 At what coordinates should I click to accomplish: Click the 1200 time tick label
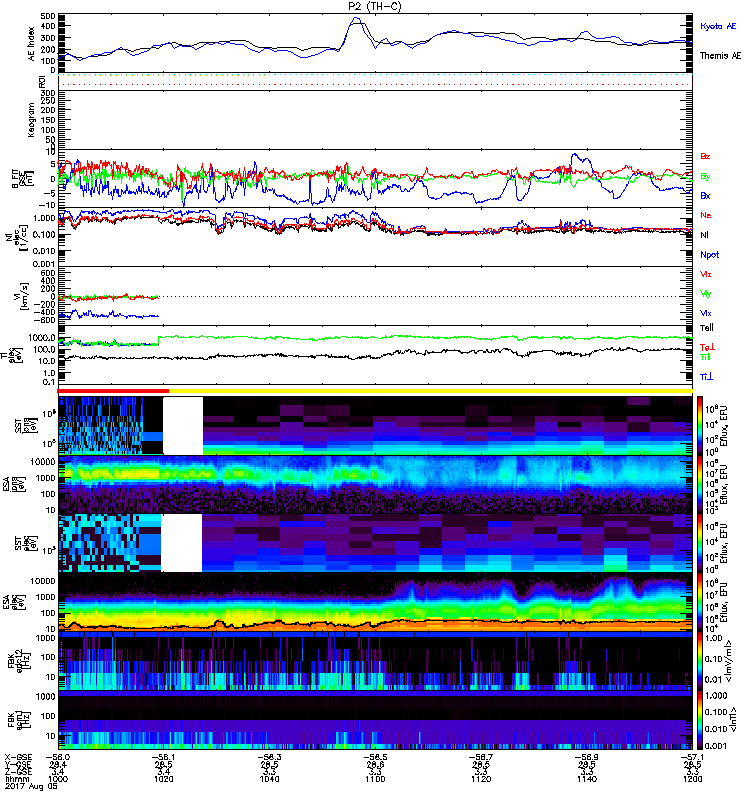pos(692,779)
